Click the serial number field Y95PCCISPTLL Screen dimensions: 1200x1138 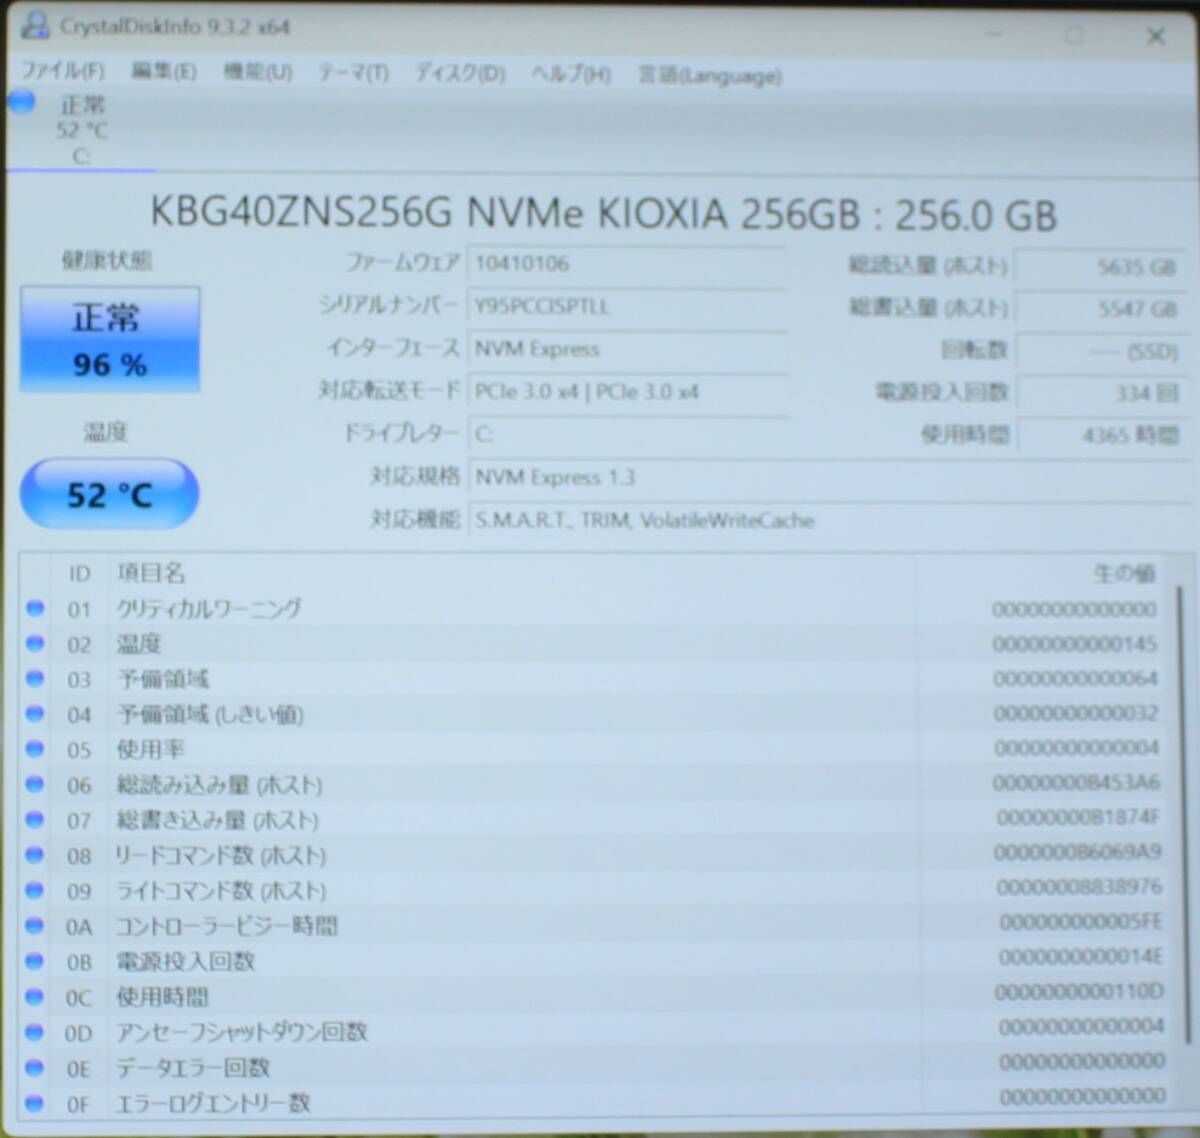click(x=626, y=306)
